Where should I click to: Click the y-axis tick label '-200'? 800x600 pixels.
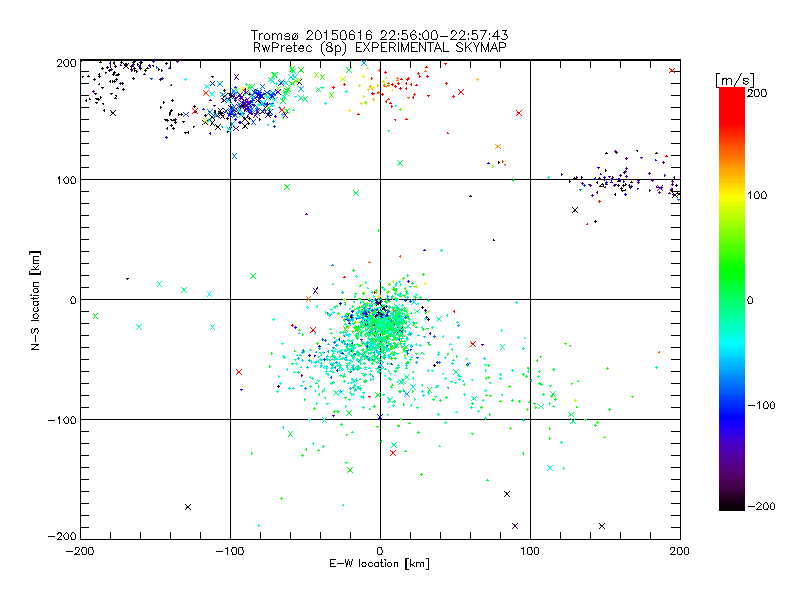point(62,536)
